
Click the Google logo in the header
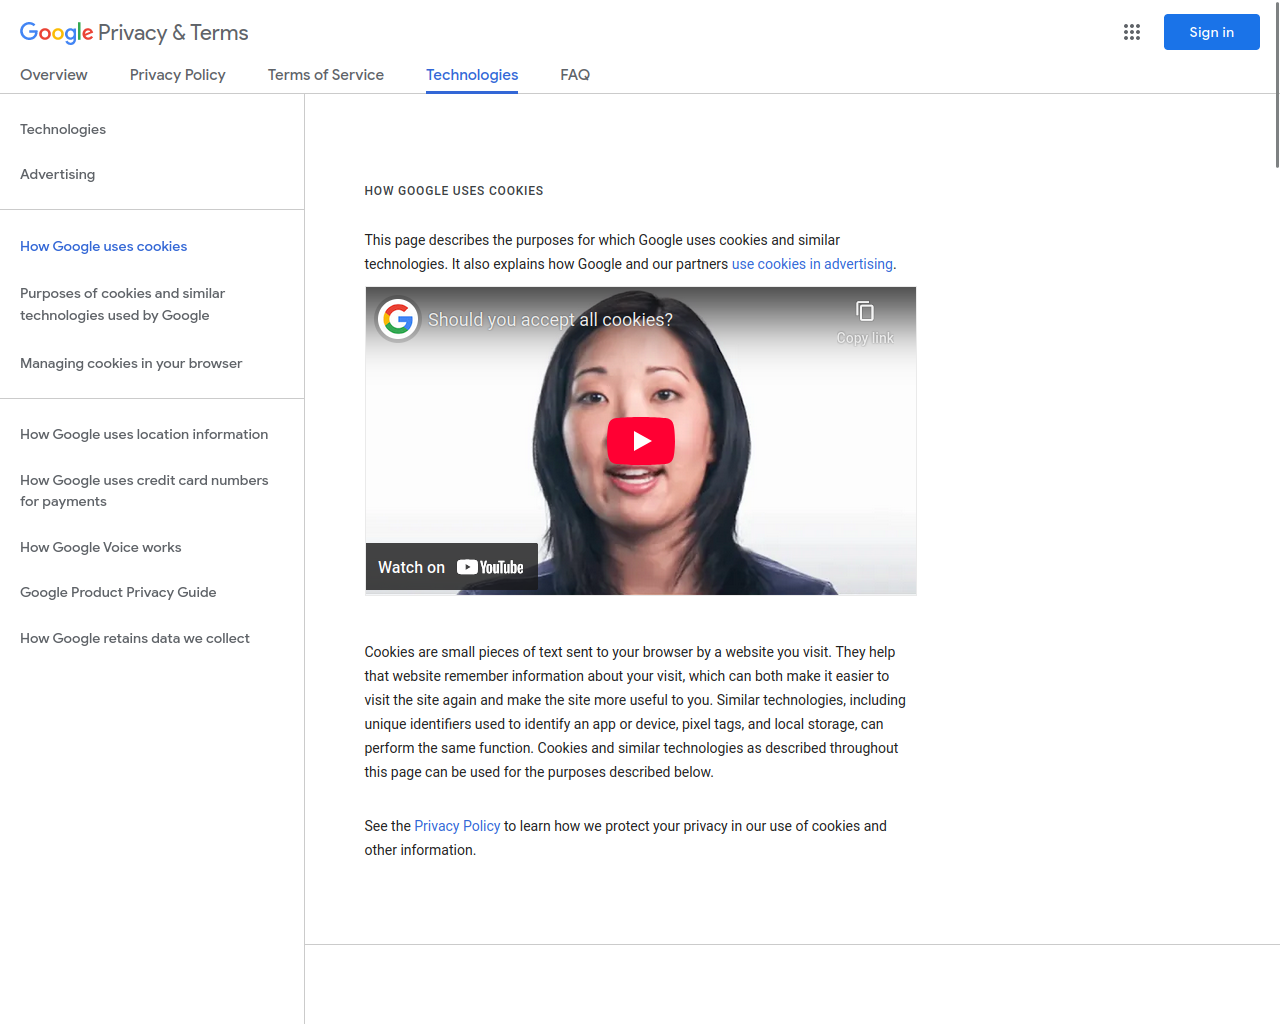[56, 33]
